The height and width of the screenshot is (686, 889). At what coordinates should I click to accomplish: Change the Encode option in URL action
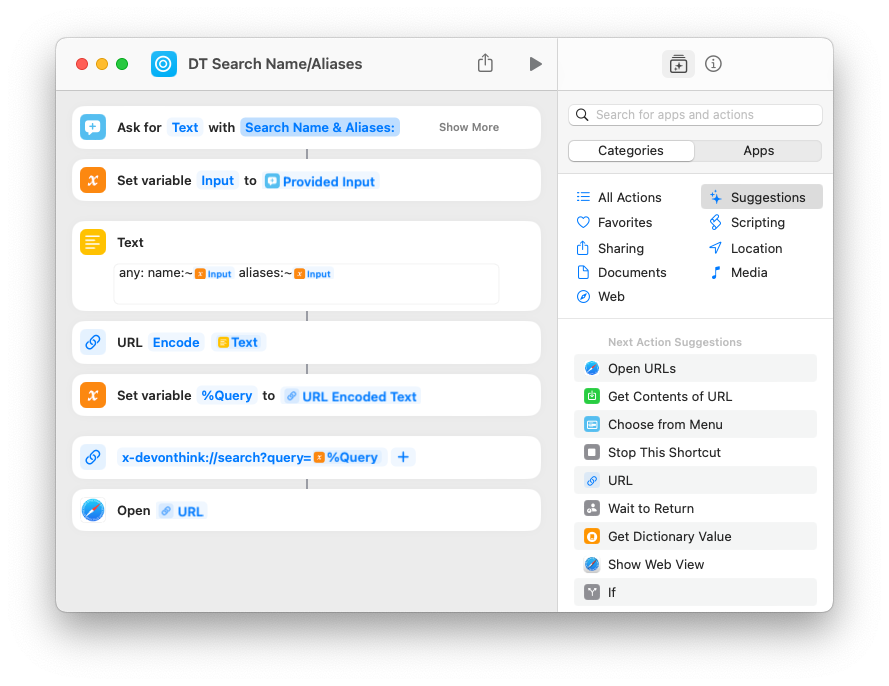tap(176, 342)
